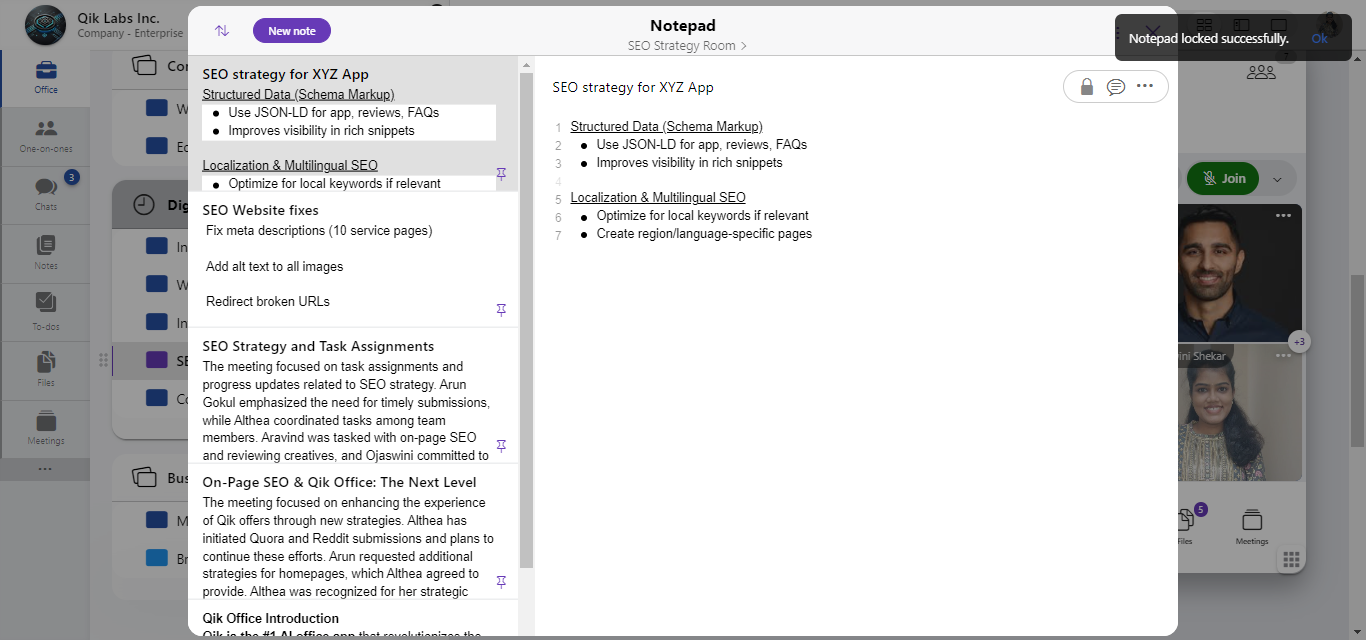The width and height of the screenshot is (1366, 640).
Task: Open Meetings in the left sidebar
Action: (x=46, y=427)
